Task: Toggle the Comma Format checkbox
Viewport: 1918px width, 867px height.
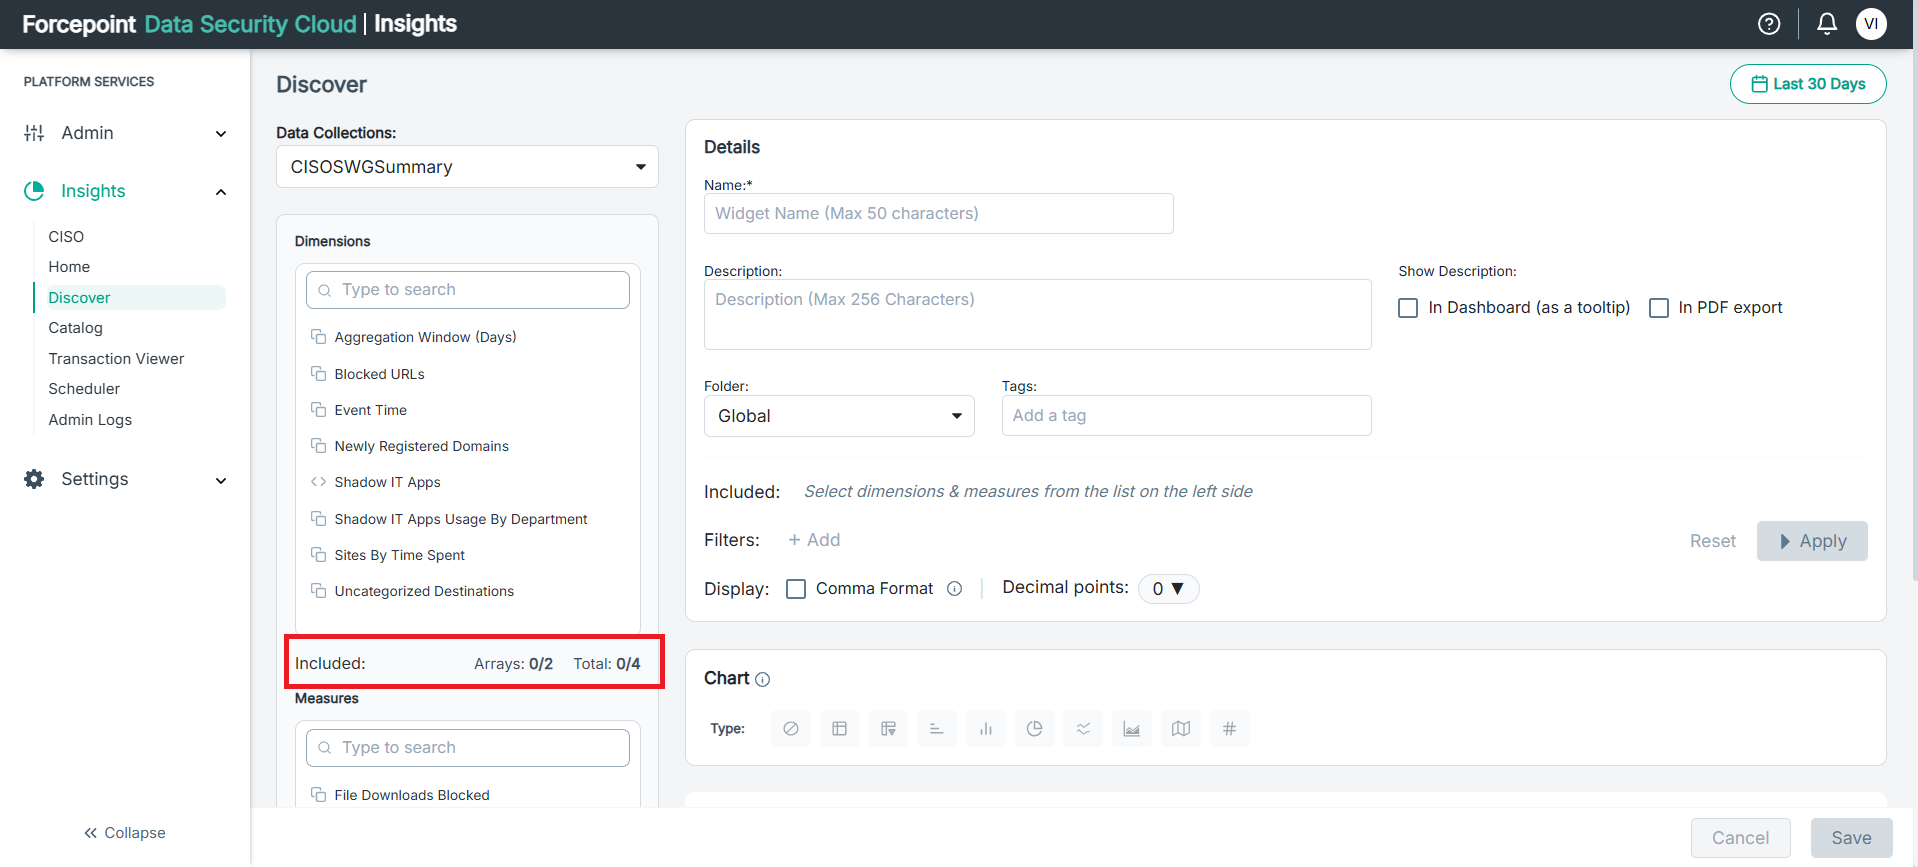Action: coord(796,589)
